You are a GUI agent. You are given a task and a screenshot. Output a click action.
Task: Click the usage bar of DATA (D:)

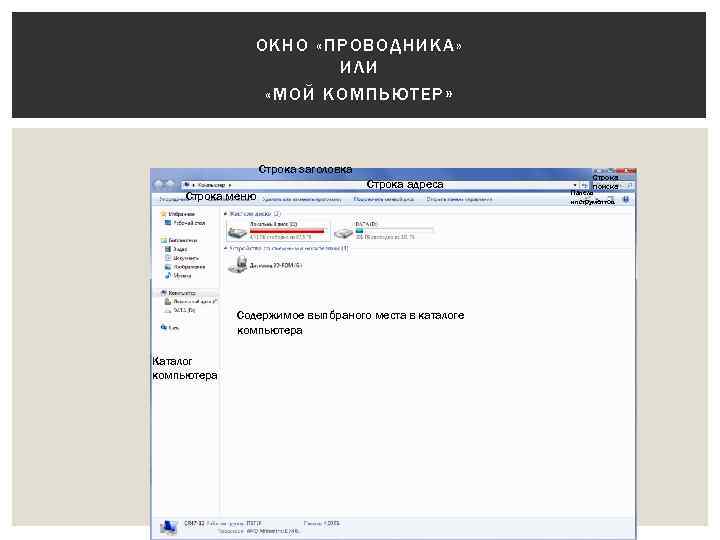(x=394, y=231)
